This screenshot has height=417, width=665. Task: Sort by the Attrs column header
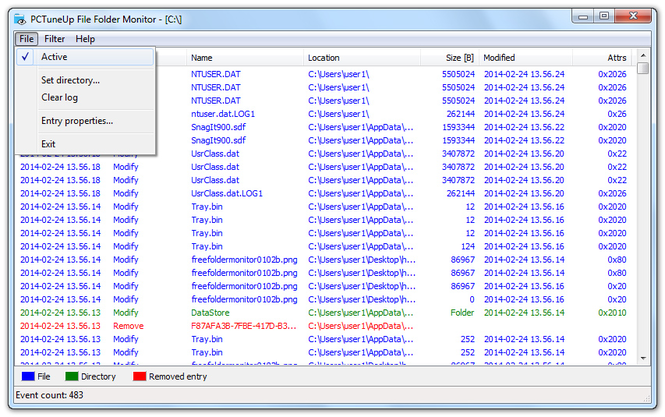click(602, 58)
